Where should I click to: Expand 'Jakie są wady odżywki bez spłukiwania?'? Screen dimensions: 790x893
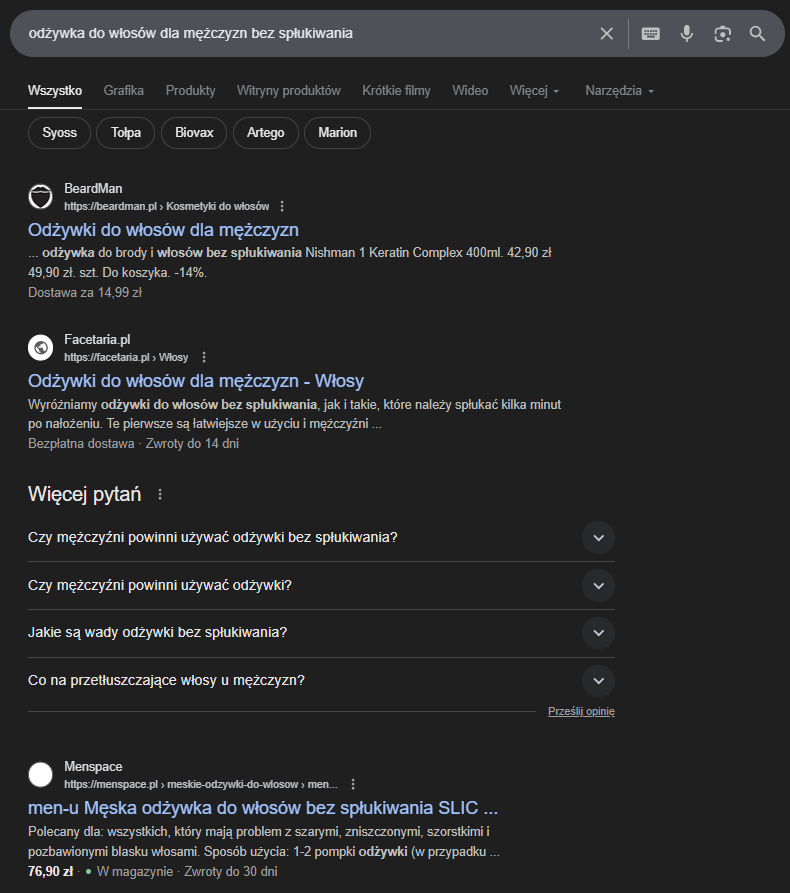(x=321, y=633)
